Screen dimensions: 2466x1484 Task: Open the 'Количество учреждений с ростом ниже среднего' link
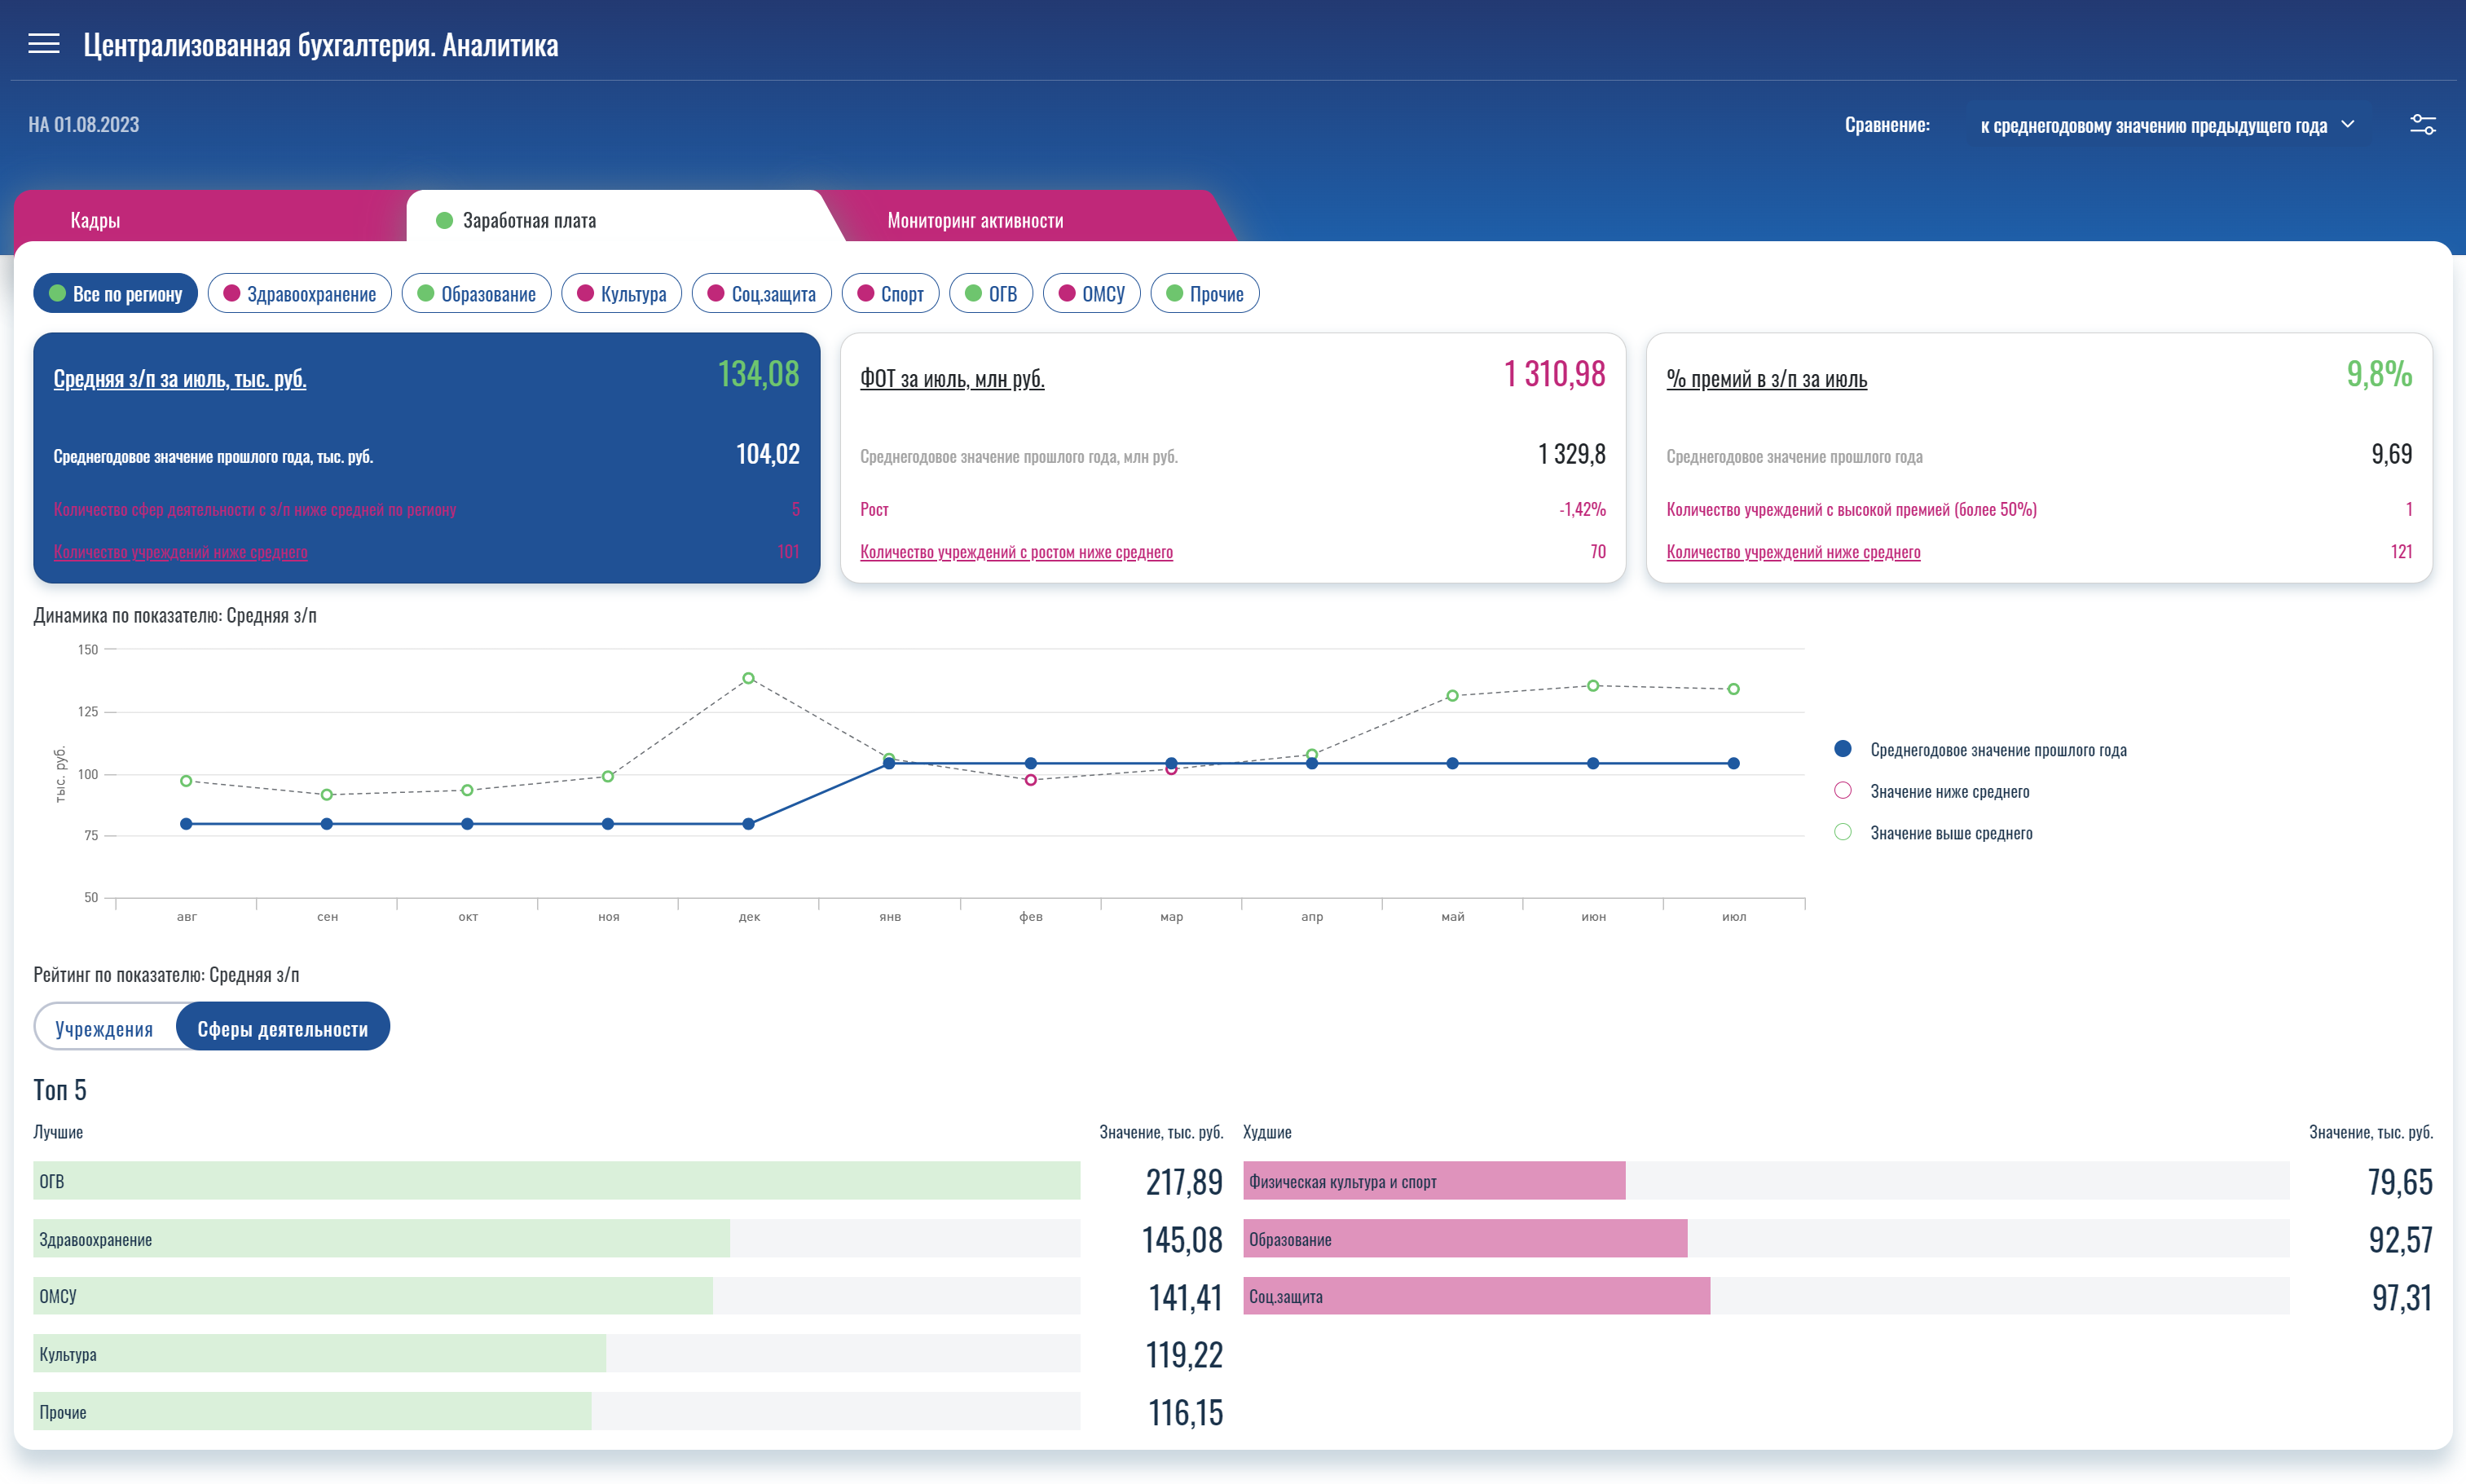pyautogui.click(x=1016, y=552)
